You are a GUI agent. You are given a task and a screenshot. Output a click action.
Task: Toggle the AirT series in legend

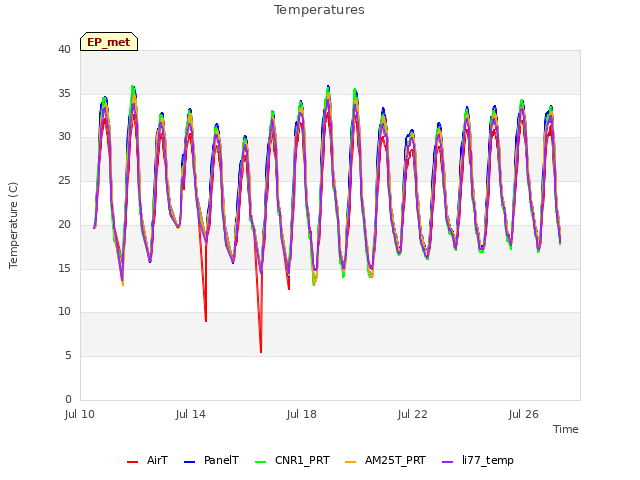[x=147, y=460]
